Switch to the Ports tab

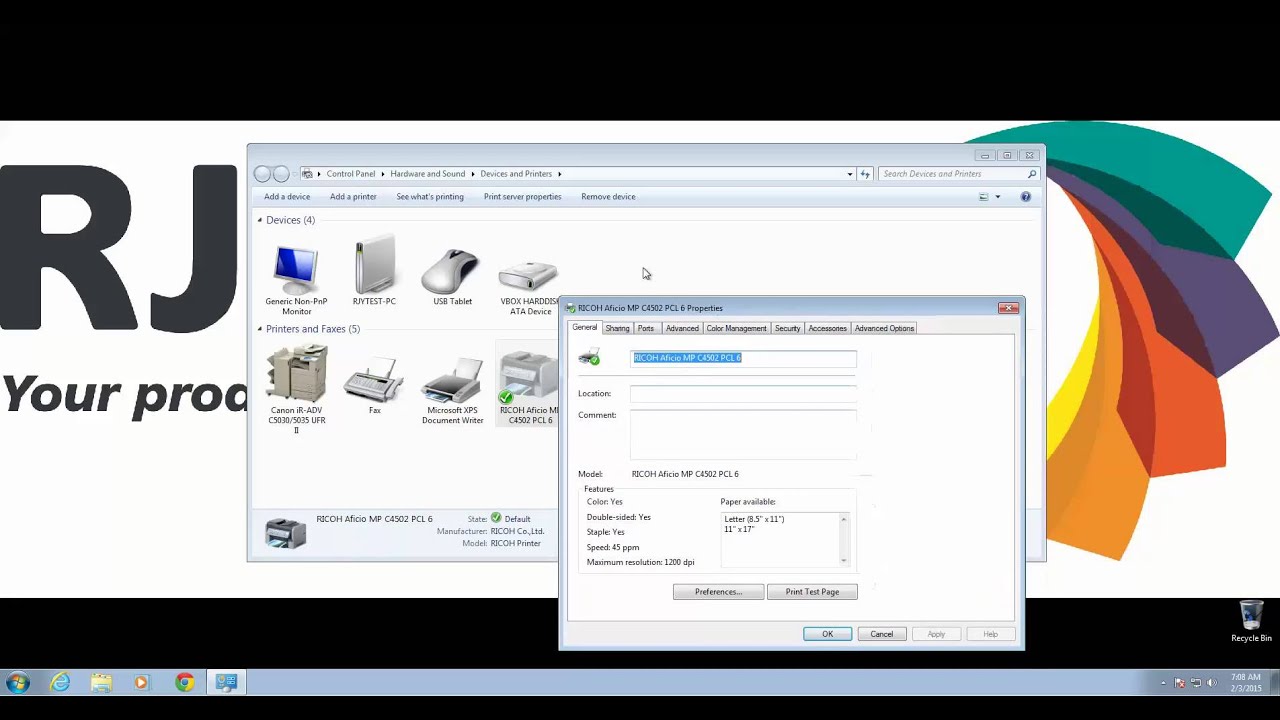(646, 328)
